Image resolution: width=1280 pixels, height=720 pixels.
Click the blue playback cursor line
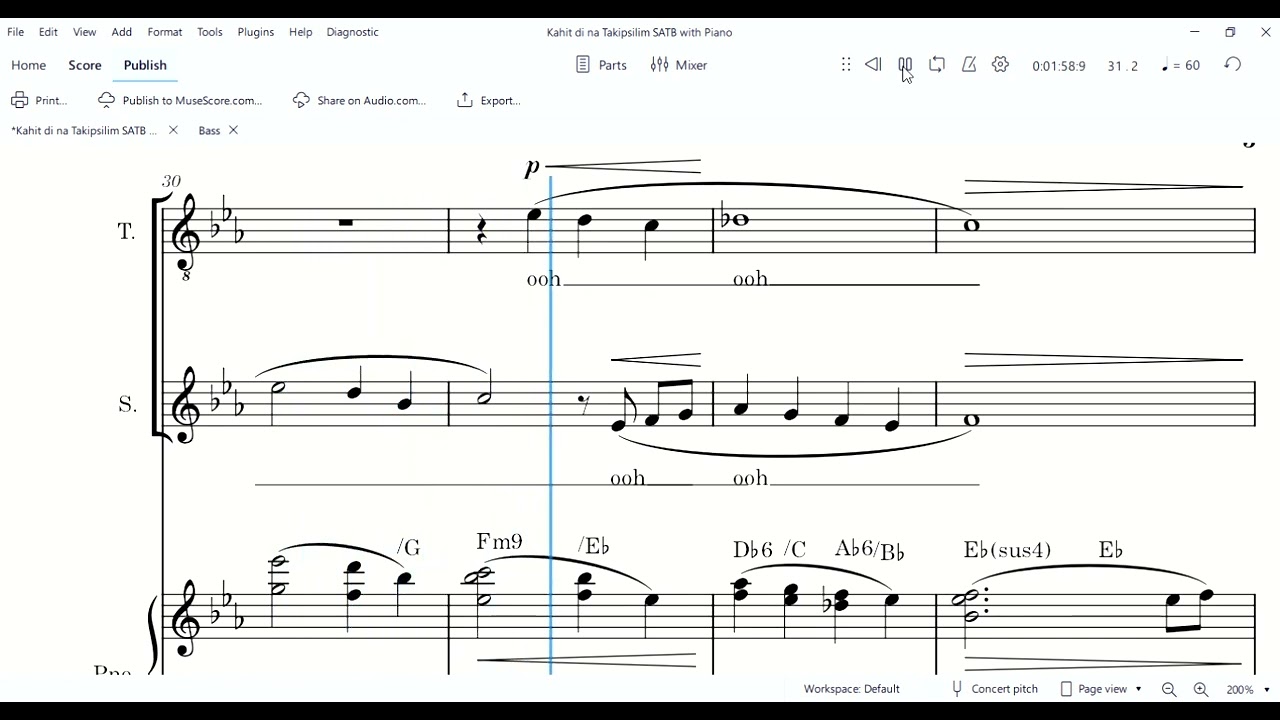[551, 425]
